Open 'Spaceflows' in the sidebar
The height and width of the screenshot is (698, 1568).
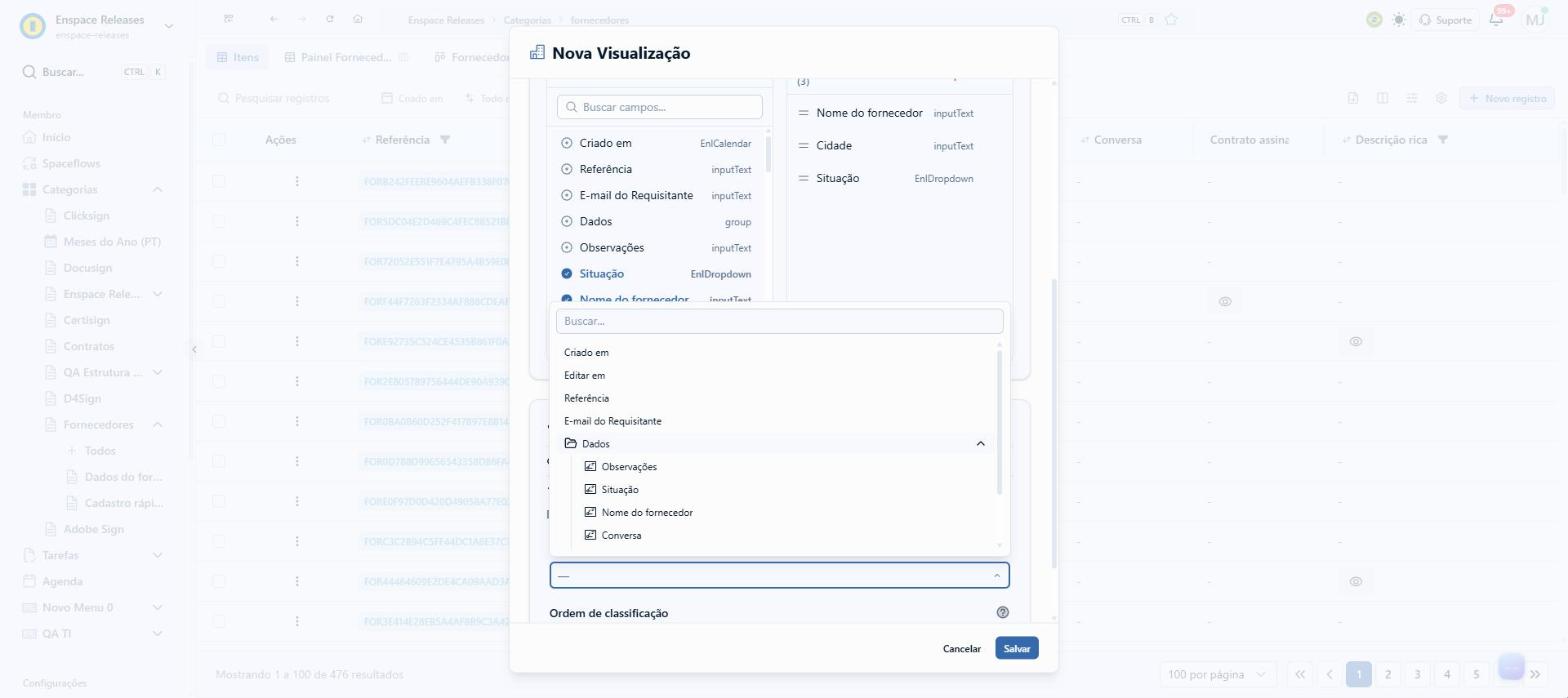(71, 163)
